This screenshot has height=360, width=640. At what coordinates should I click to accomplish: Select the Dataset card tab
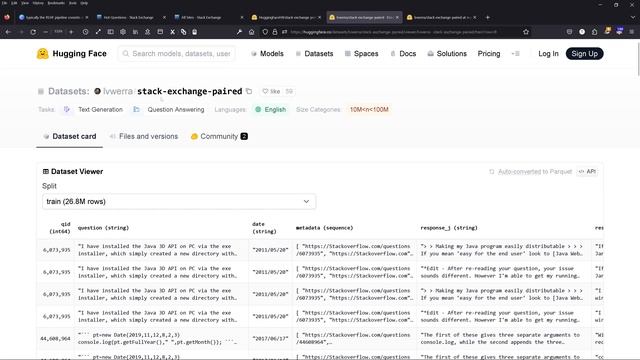click(x=69, y=136)
